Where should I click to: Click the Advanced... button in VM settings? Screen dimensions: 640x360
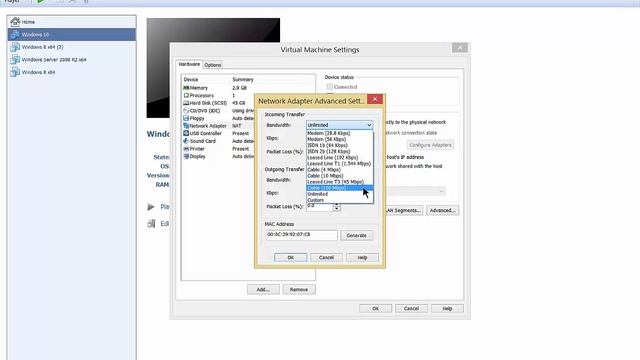pos(442,210)
